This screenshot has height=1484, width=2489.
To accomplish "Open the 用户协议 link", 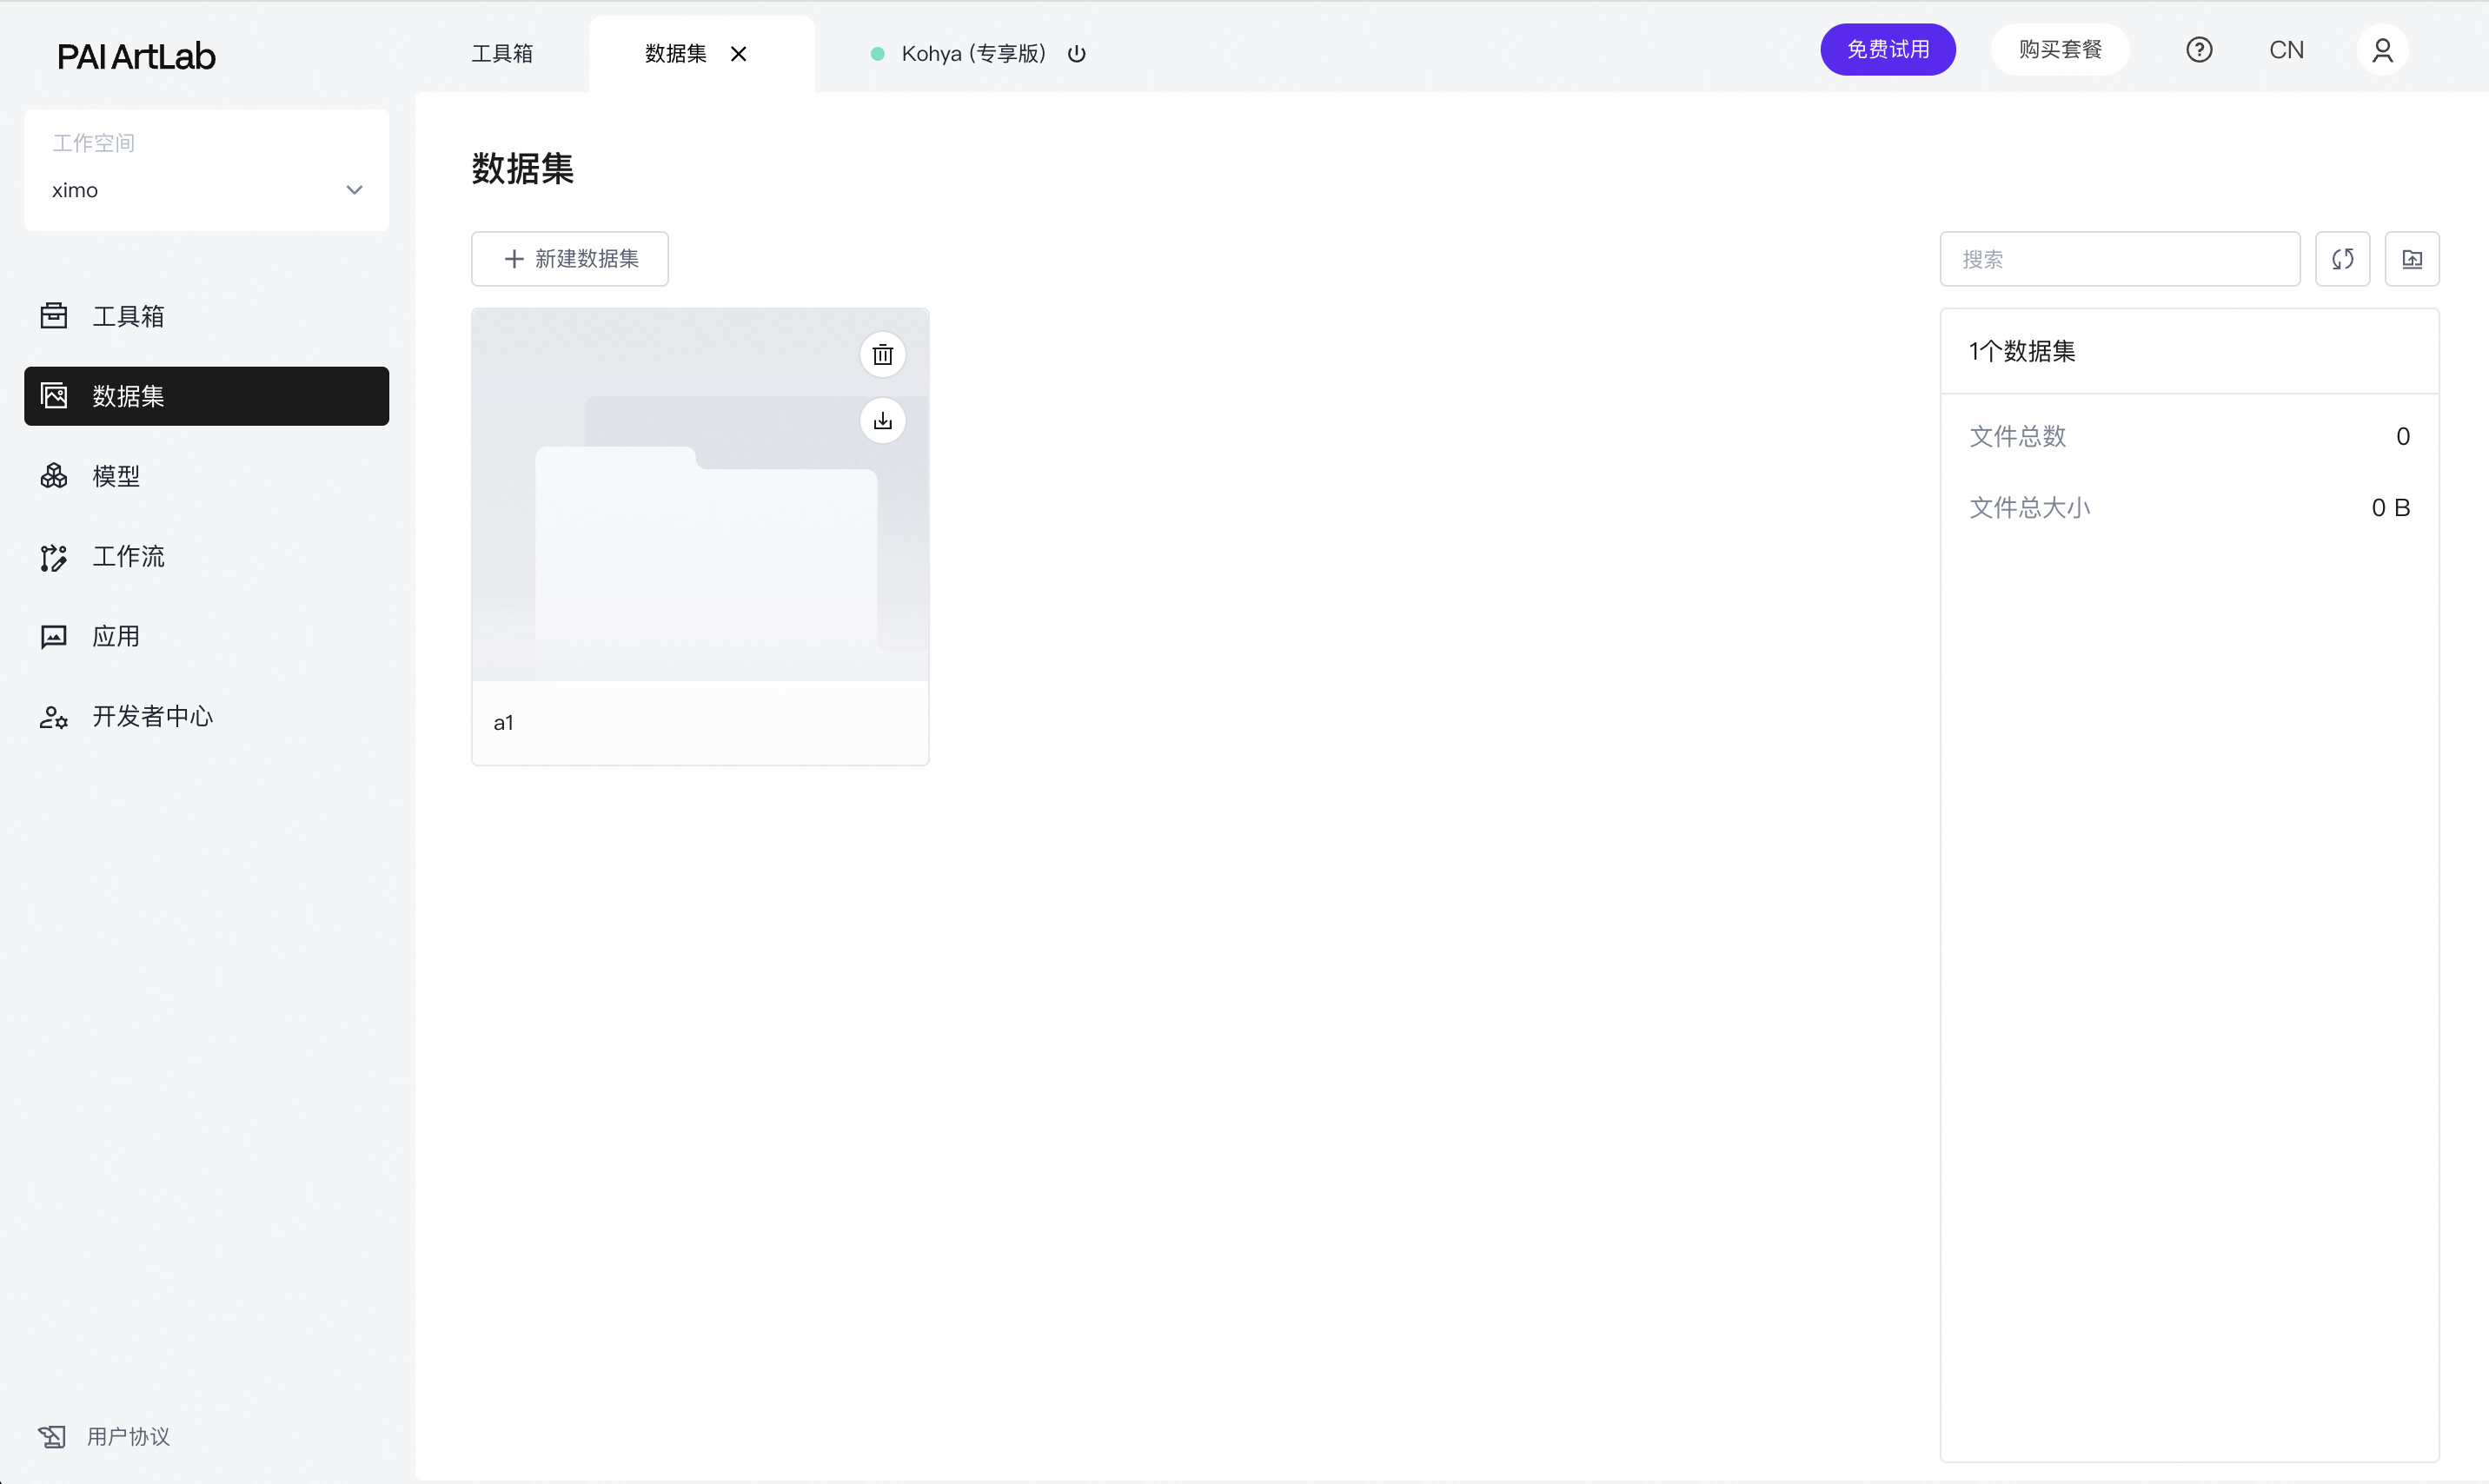I will pos(127,1436).
